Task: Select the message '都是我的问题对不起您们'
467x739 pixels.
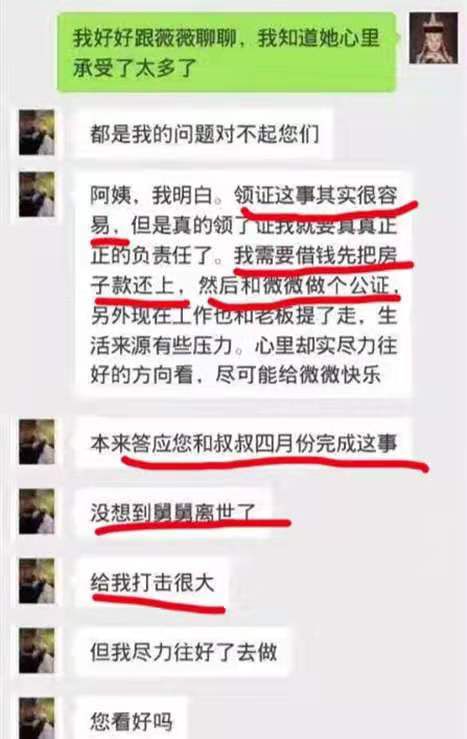Action: tap(205, 134)
